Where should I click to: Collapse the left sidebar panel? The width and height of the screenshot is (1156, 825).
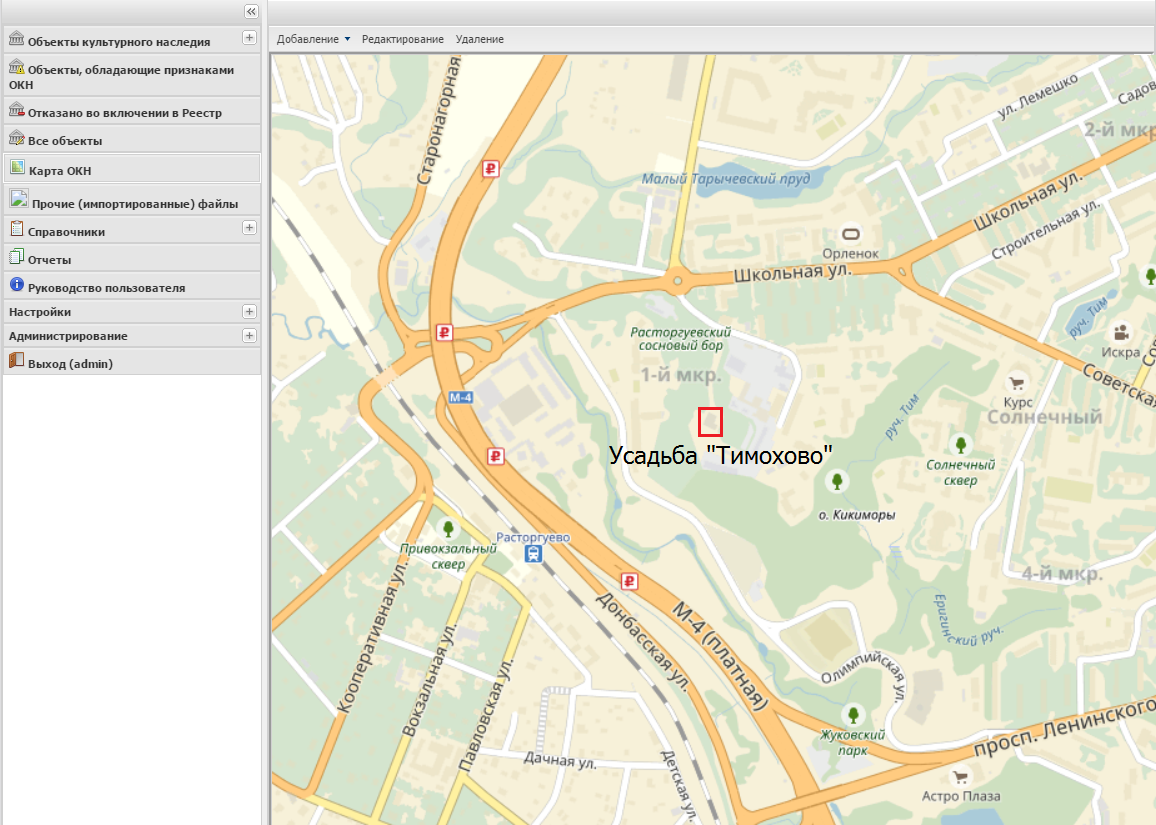(x=250, y=12)
